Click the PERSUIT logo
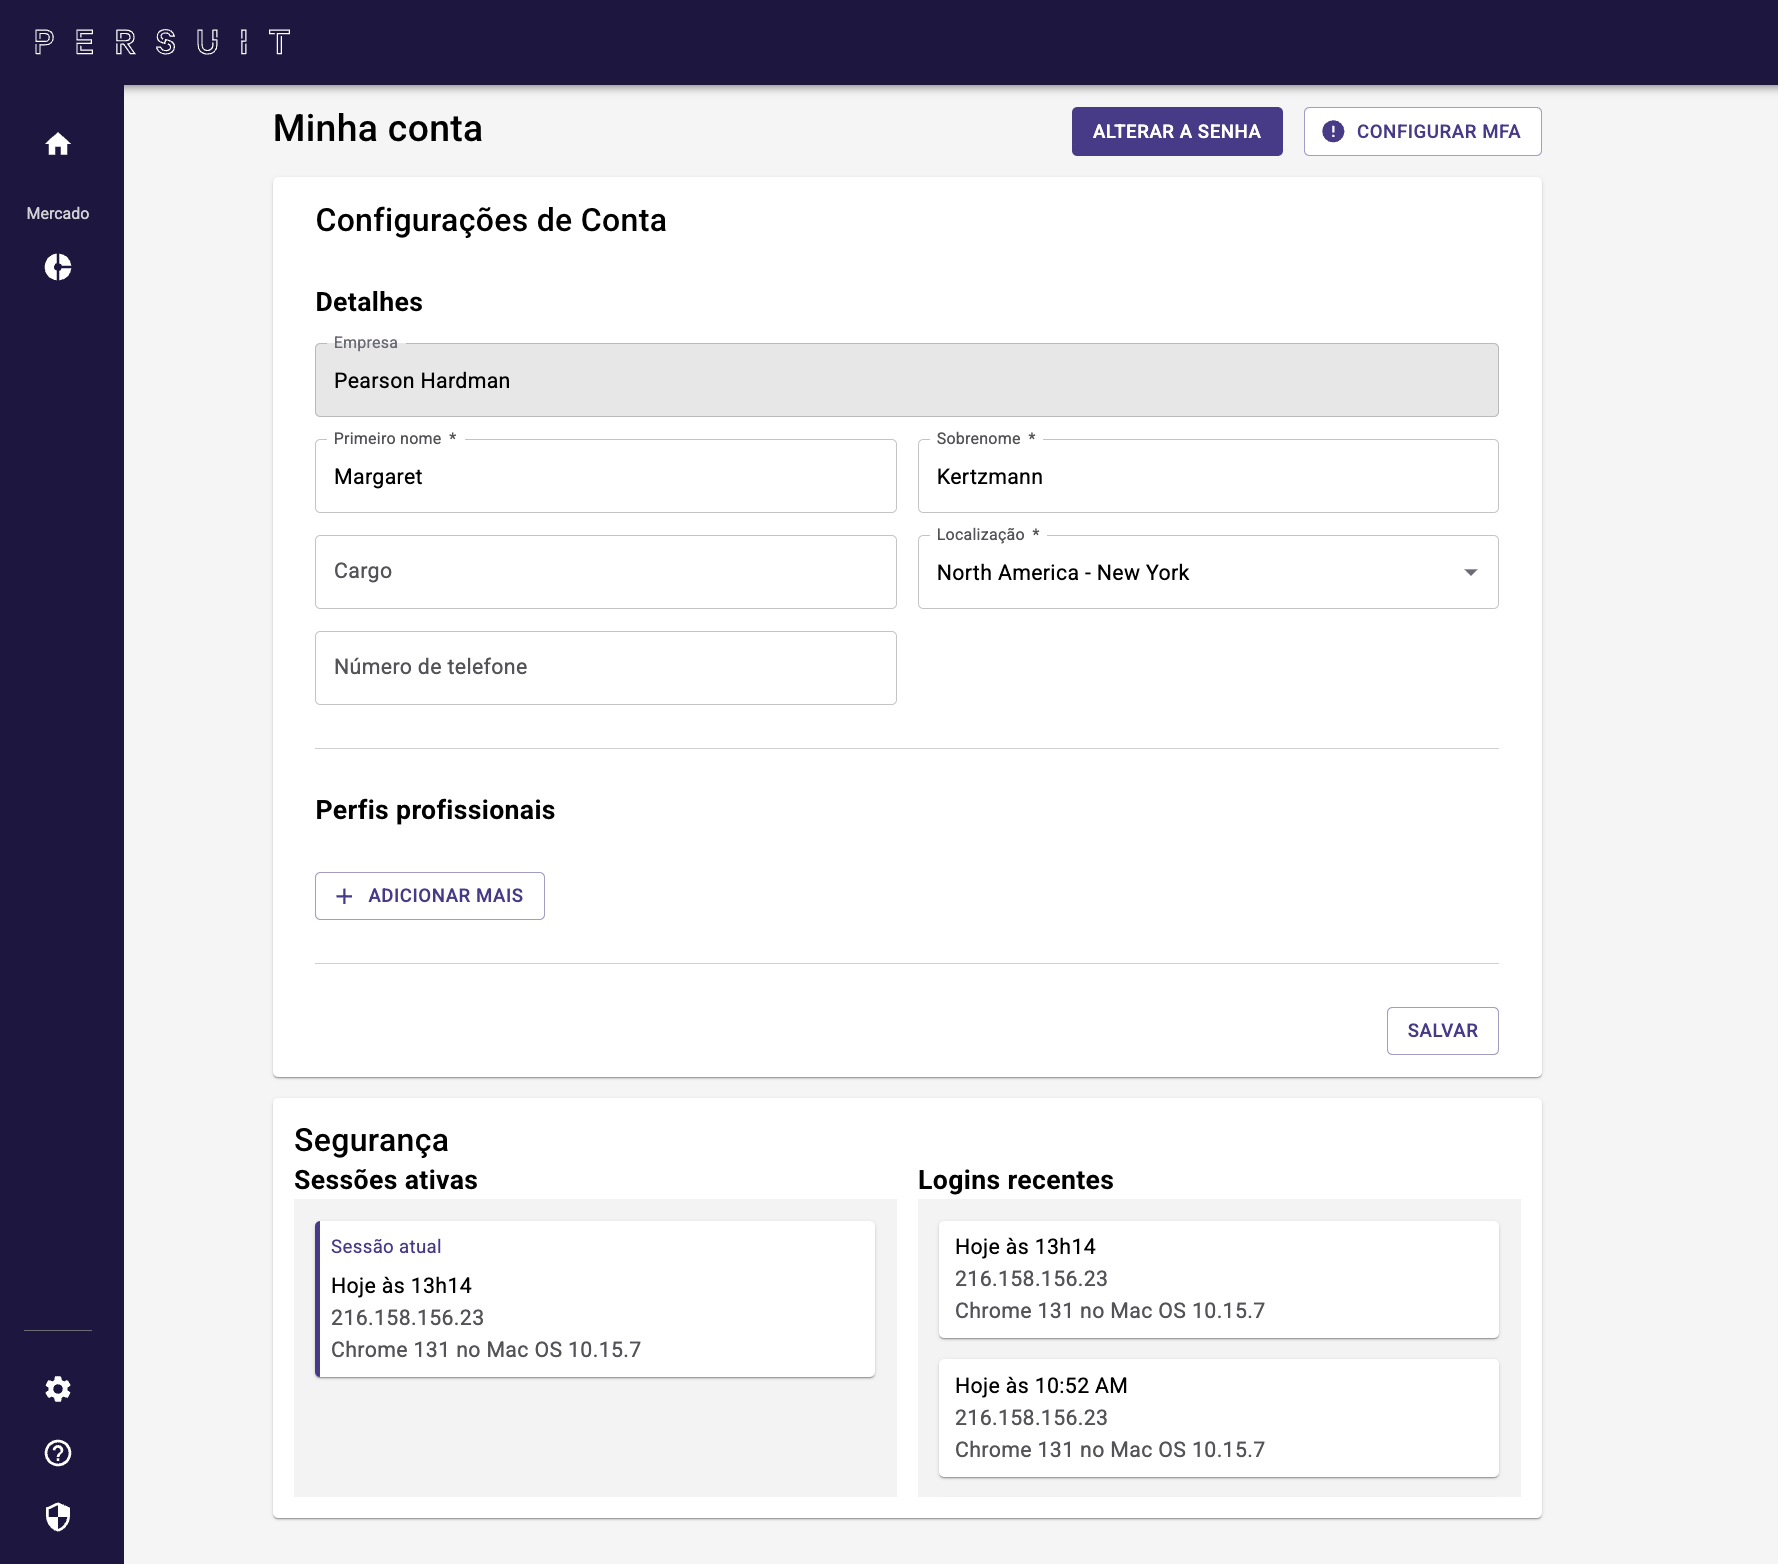 [162, 42]
